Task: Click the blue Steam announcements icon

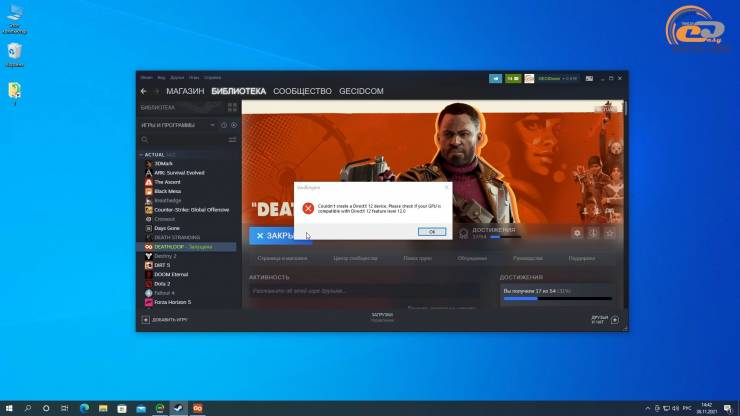Action: coord(496,78)
